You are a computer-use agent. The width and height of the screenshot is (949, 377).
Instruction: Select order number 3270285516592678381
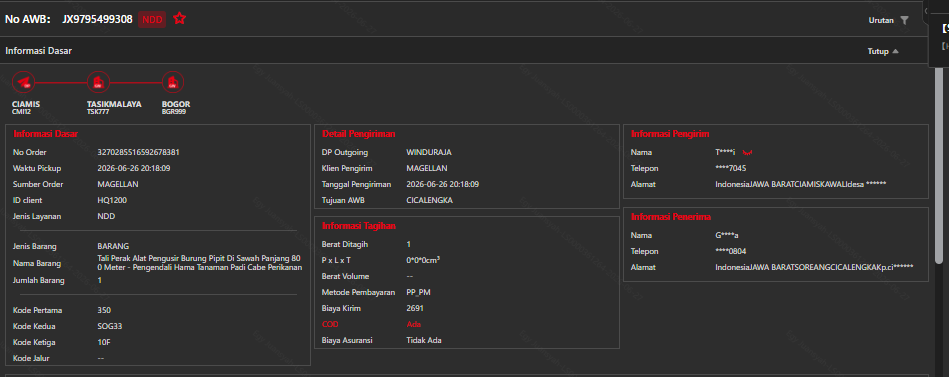[x=138, y=152]
